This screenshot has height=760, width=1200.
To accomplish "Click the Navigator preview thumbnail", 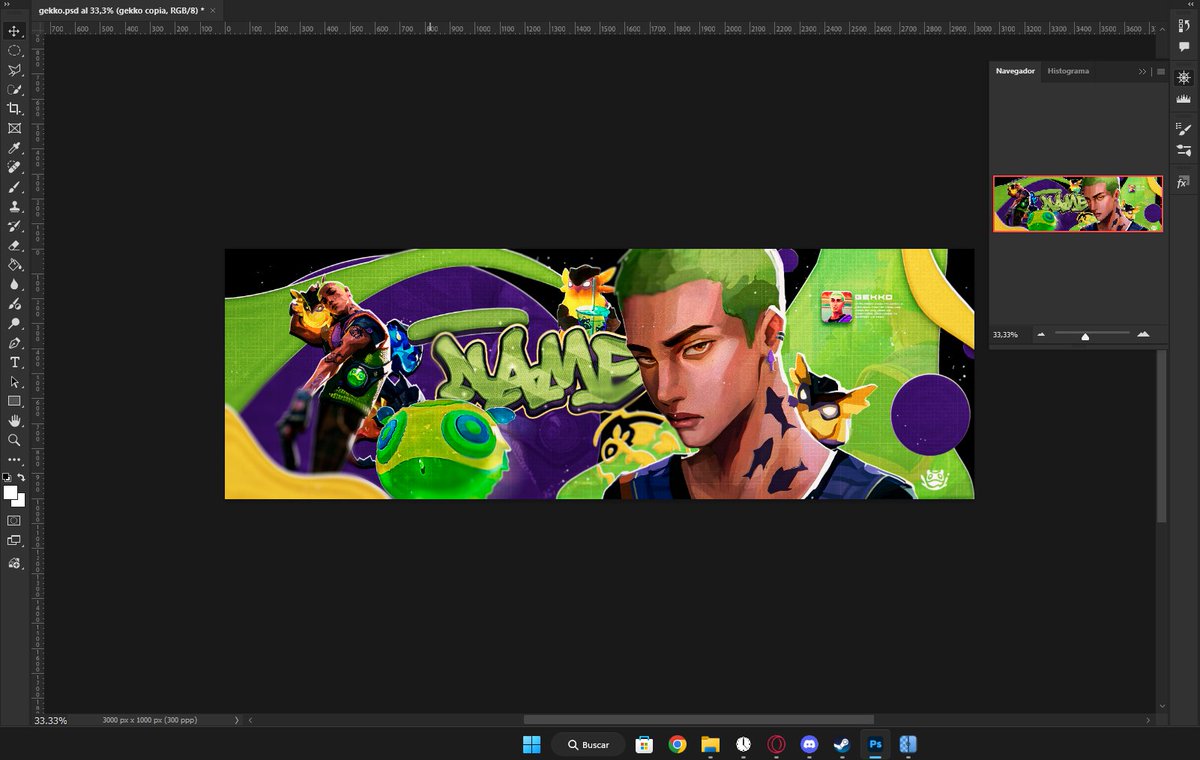I will tap(1078, 204).
